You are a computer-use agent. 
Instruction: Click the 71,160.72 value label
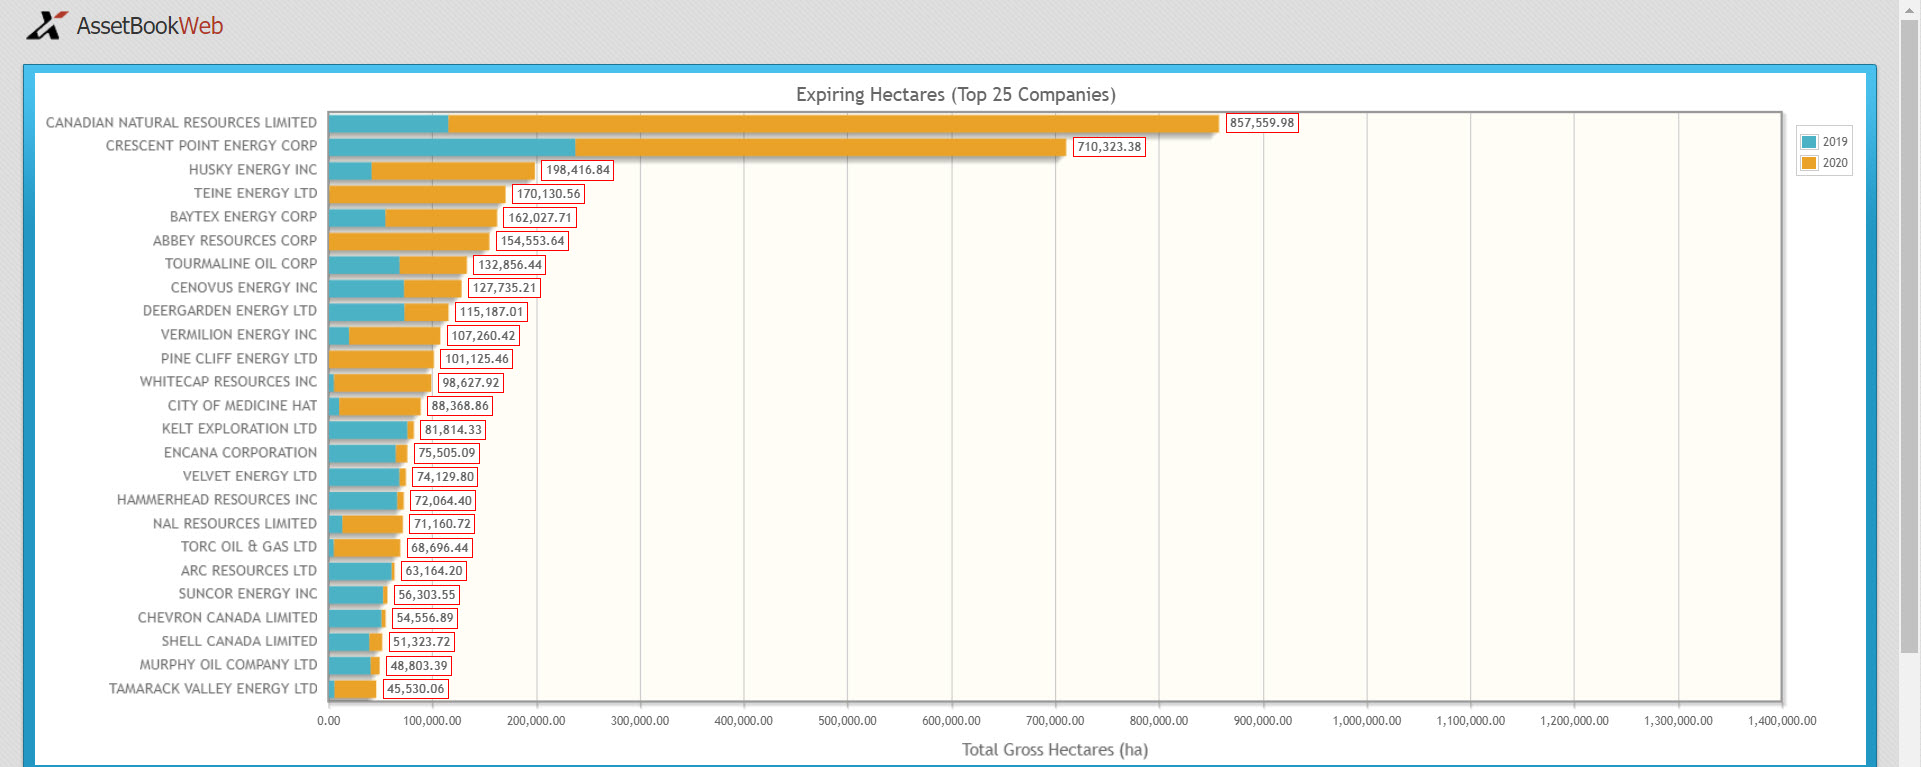coord(442,524)
